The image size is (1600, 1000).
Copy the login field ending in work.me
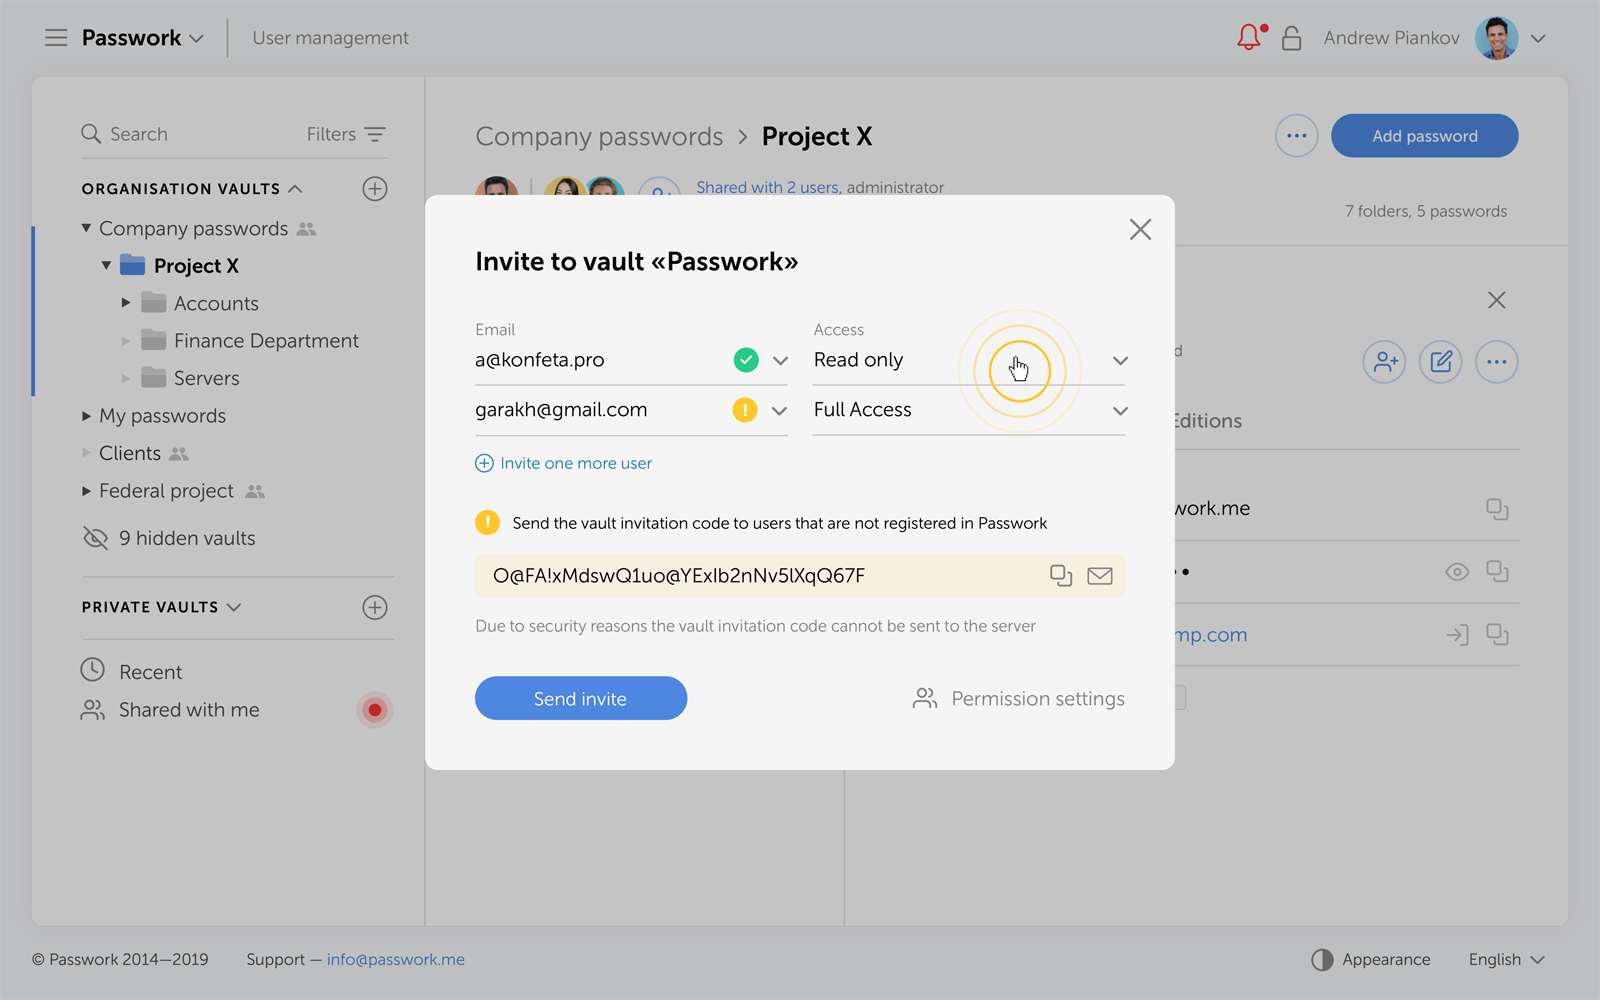pos(1497,509)
